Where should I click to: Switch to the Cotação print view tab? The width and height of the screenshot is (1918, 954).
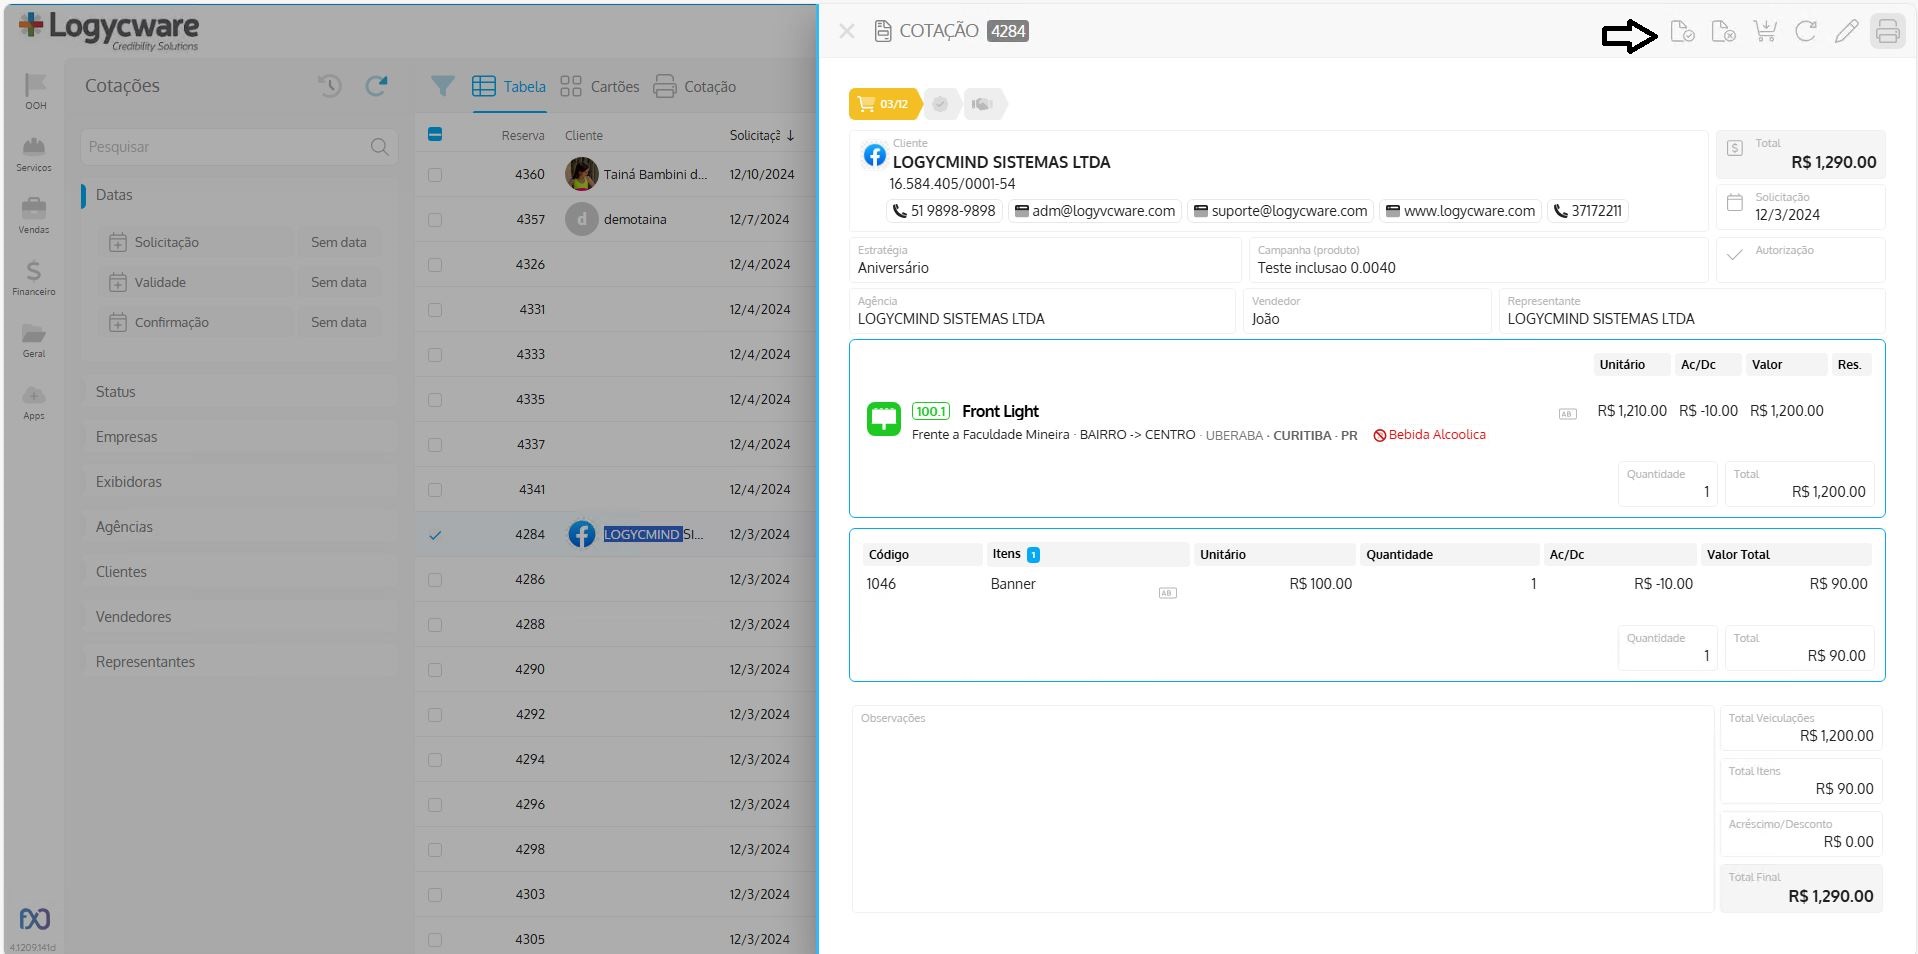pyautogui.click(x=695, y=87)
